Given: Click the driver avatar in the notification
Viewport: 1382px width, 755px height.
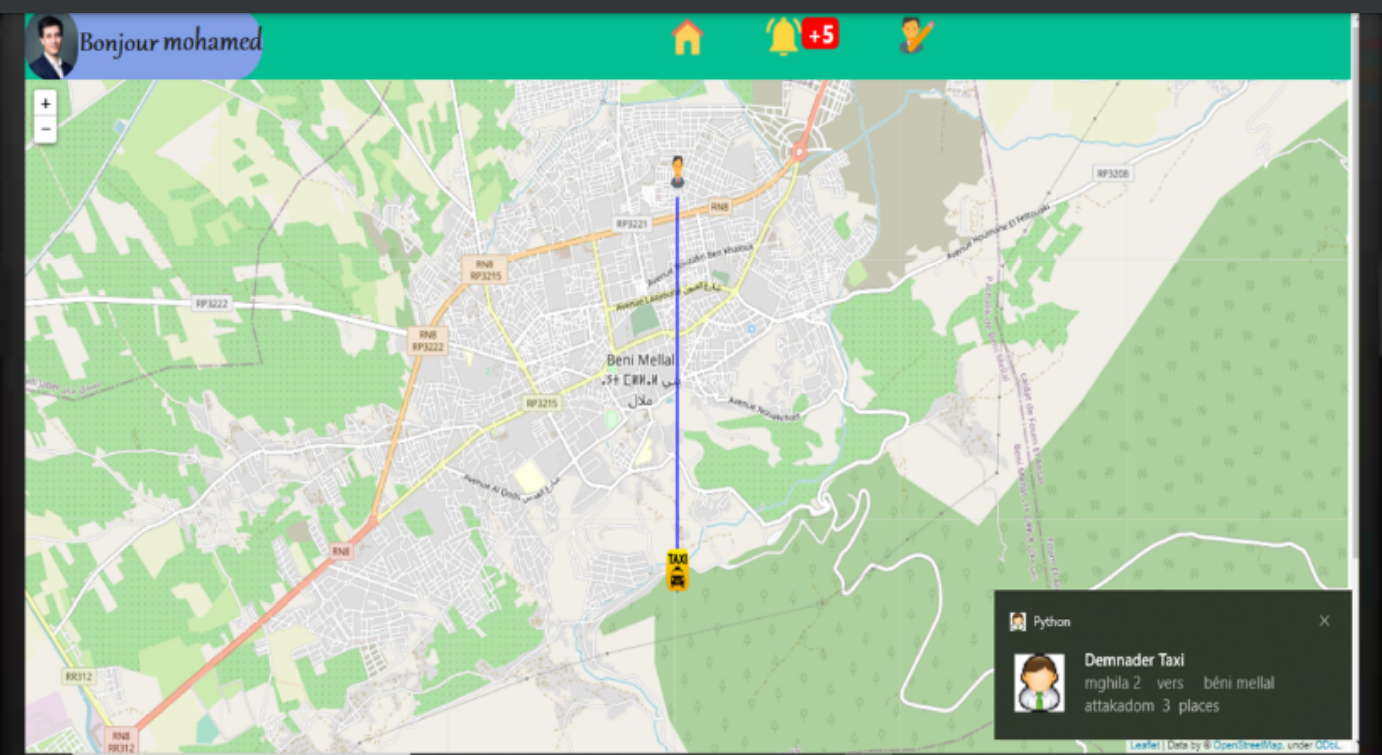Looking at the screenshot, I should (x=1039, y=683).
